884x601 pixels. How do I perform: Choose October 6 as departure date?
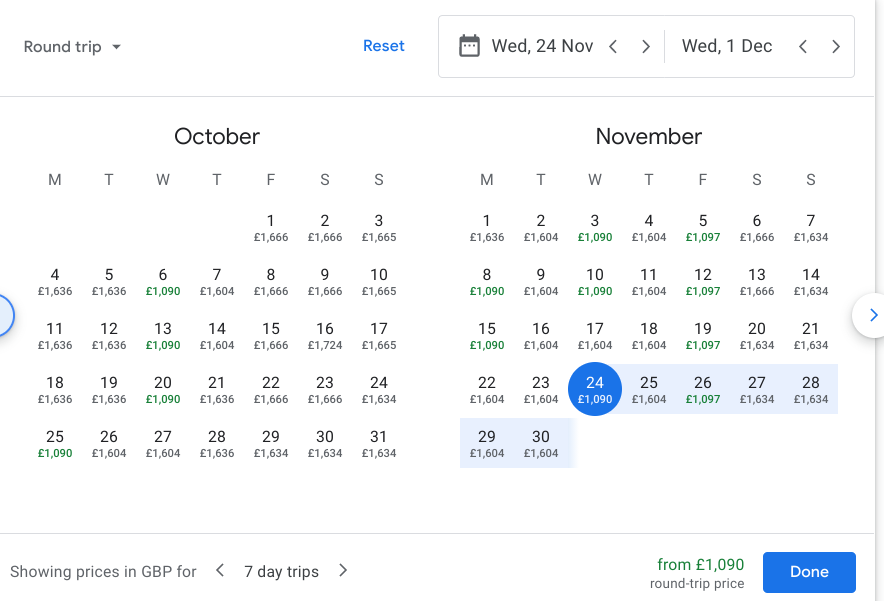click(163, 281)
